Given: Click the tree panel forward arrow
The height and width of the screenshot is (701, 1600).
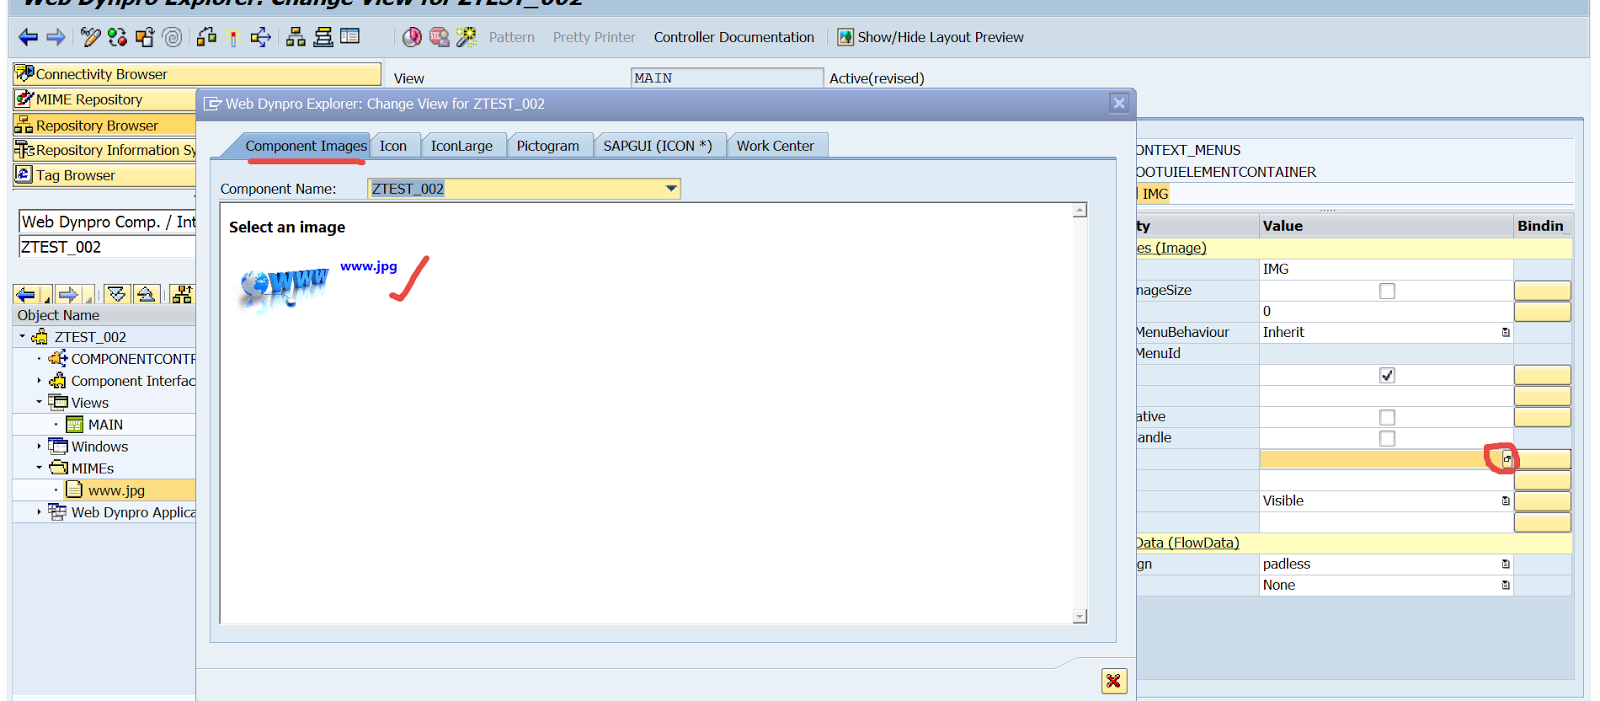Looking at the screenshot, I should tap(68, 294).
